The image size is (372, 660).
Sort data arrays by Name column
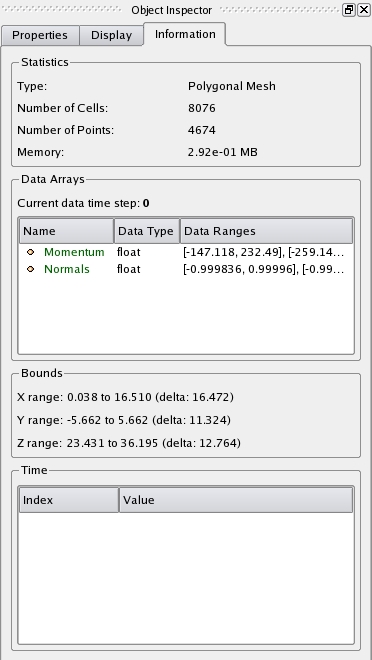(66, 231)
